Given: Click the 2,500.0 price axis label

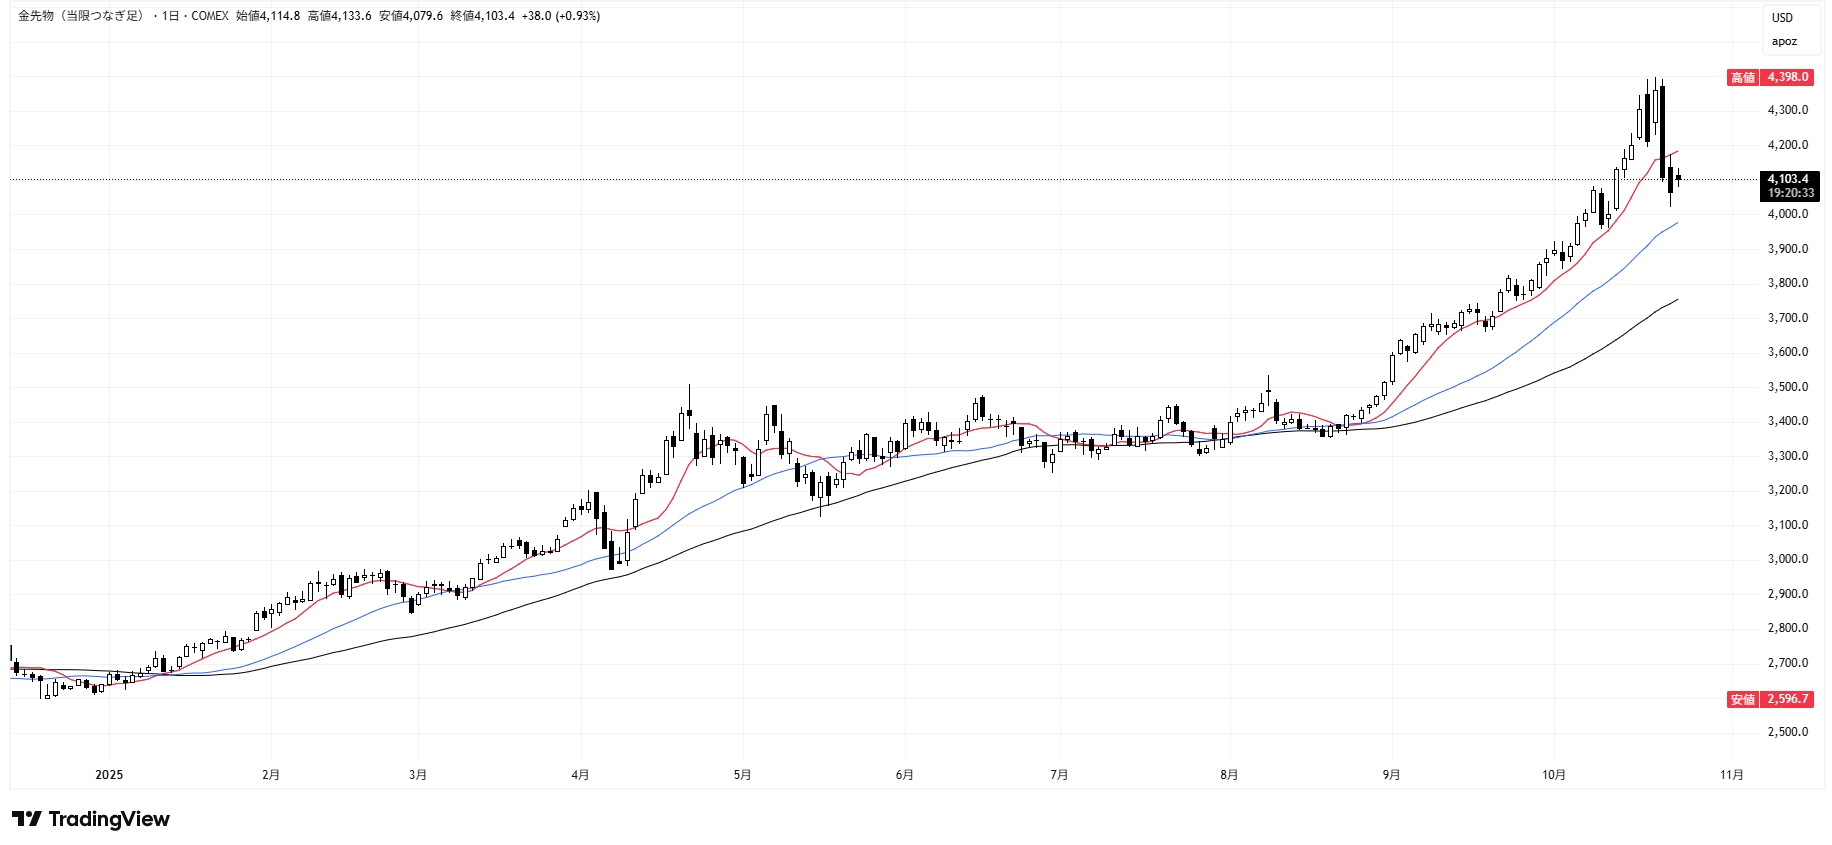Looking at the screenshot, I should coord(1787,732).
